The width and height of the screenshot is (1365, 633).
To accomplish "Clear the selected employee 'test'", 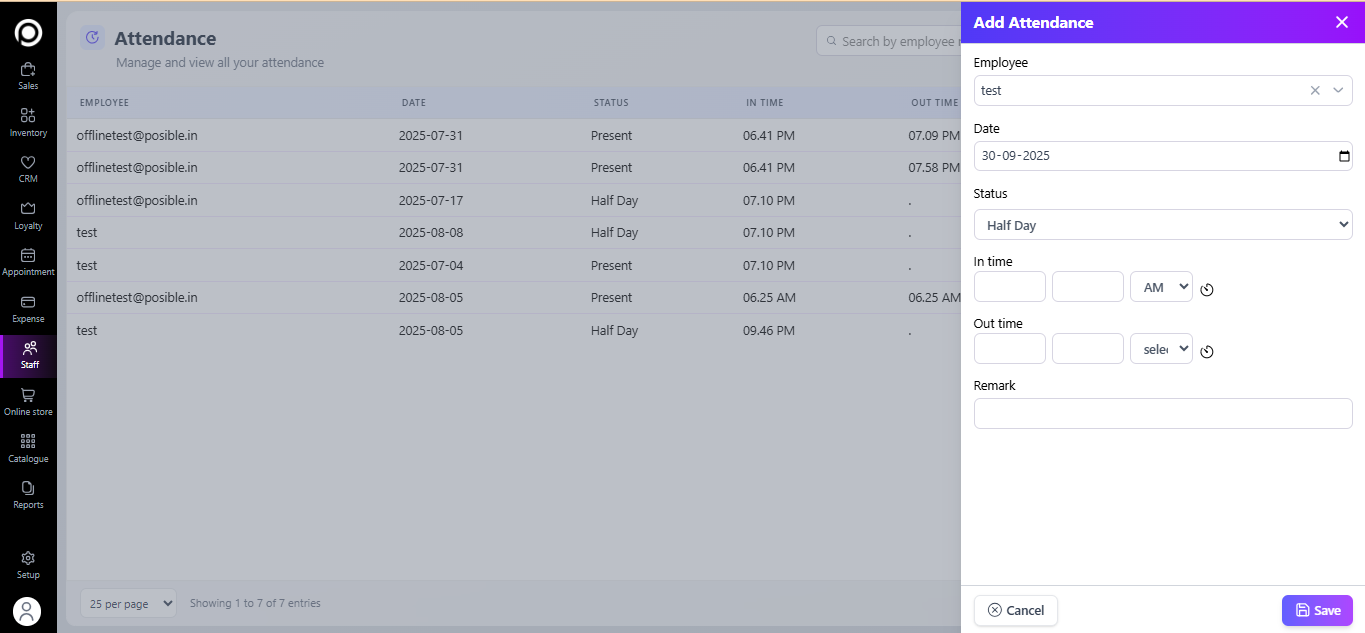I will click(x=1315, y=91).
